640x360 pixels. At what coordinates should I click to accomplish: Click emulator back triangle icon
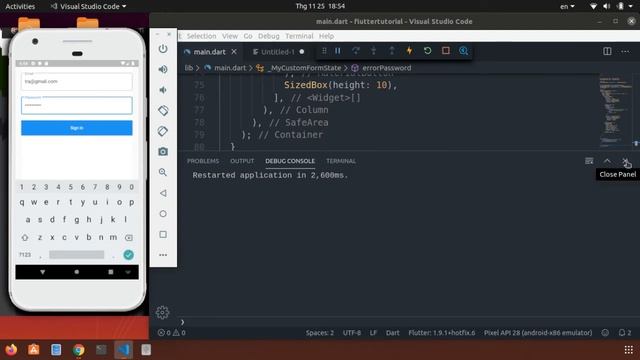click(163, 193)
